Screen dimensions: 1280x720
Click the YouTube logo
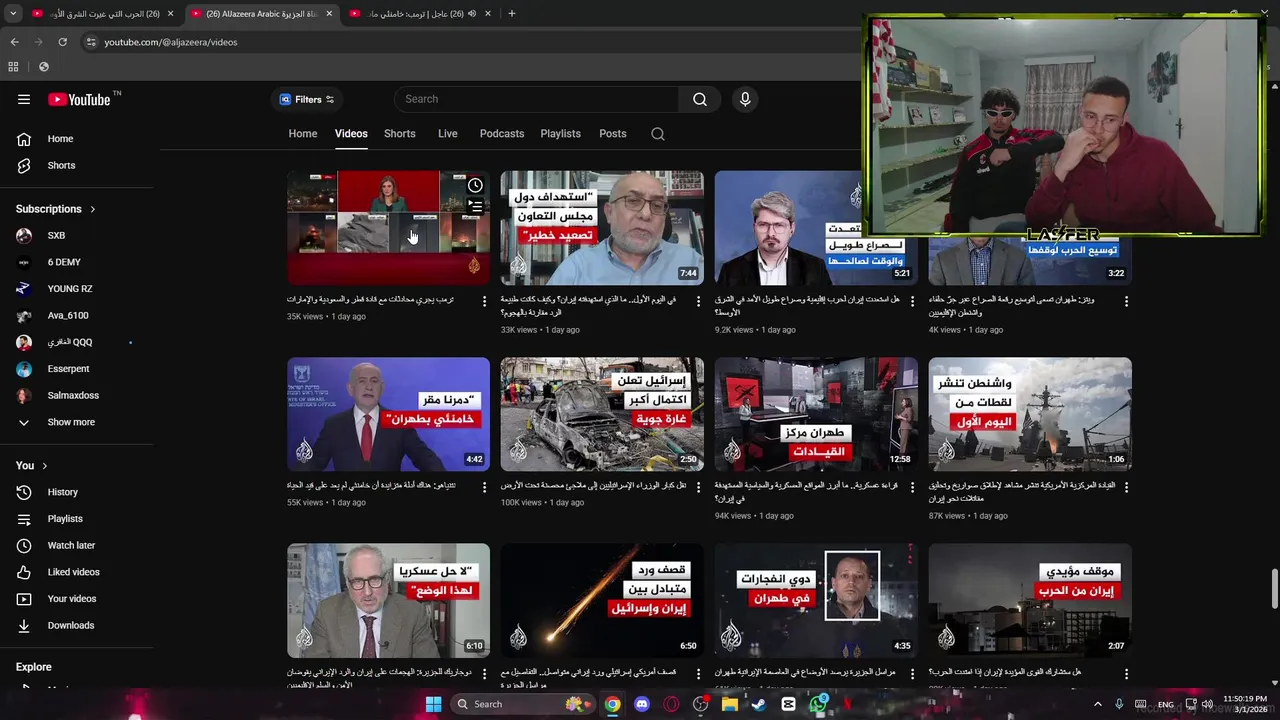pyautogui.click(x=79, y=99)
